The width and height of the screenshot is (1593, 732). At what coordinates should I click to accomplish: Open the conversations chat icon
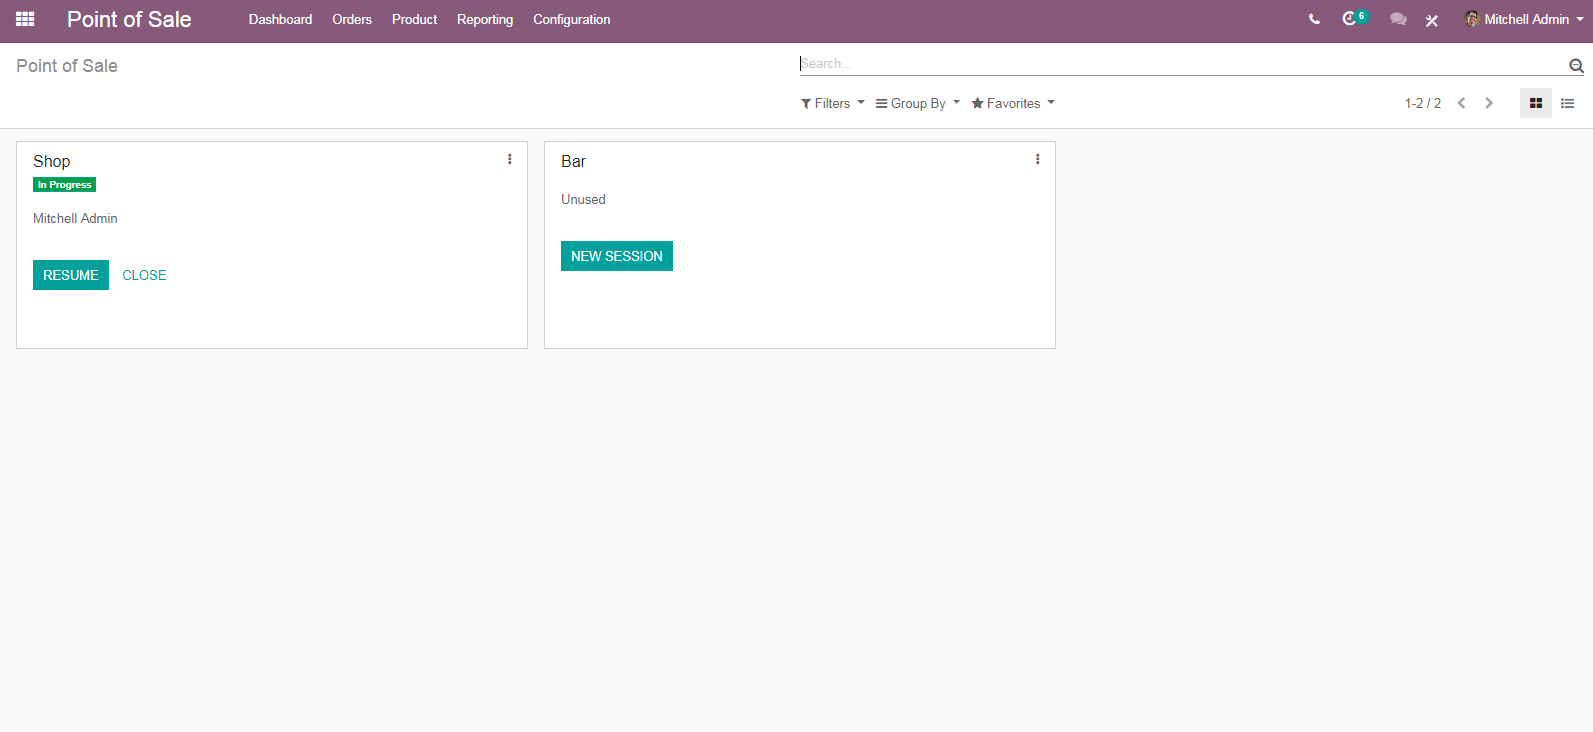(1398, 19)
